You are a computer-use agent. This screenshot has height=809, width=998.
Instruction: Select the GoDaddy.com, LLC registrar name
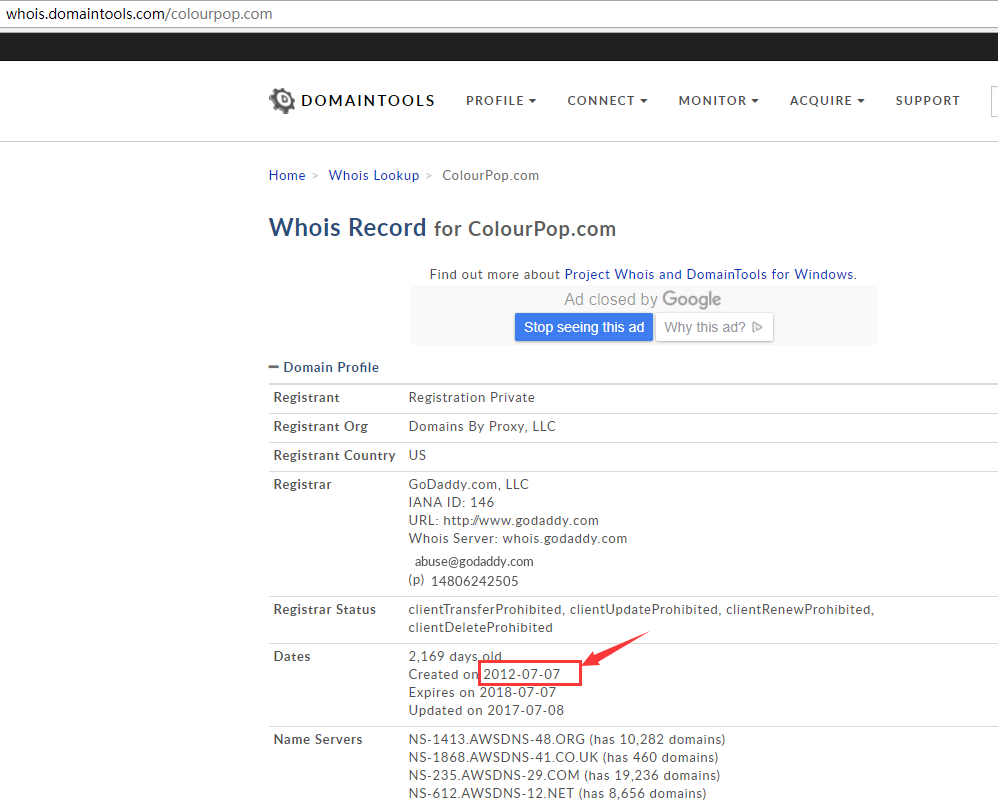[468, 484]
